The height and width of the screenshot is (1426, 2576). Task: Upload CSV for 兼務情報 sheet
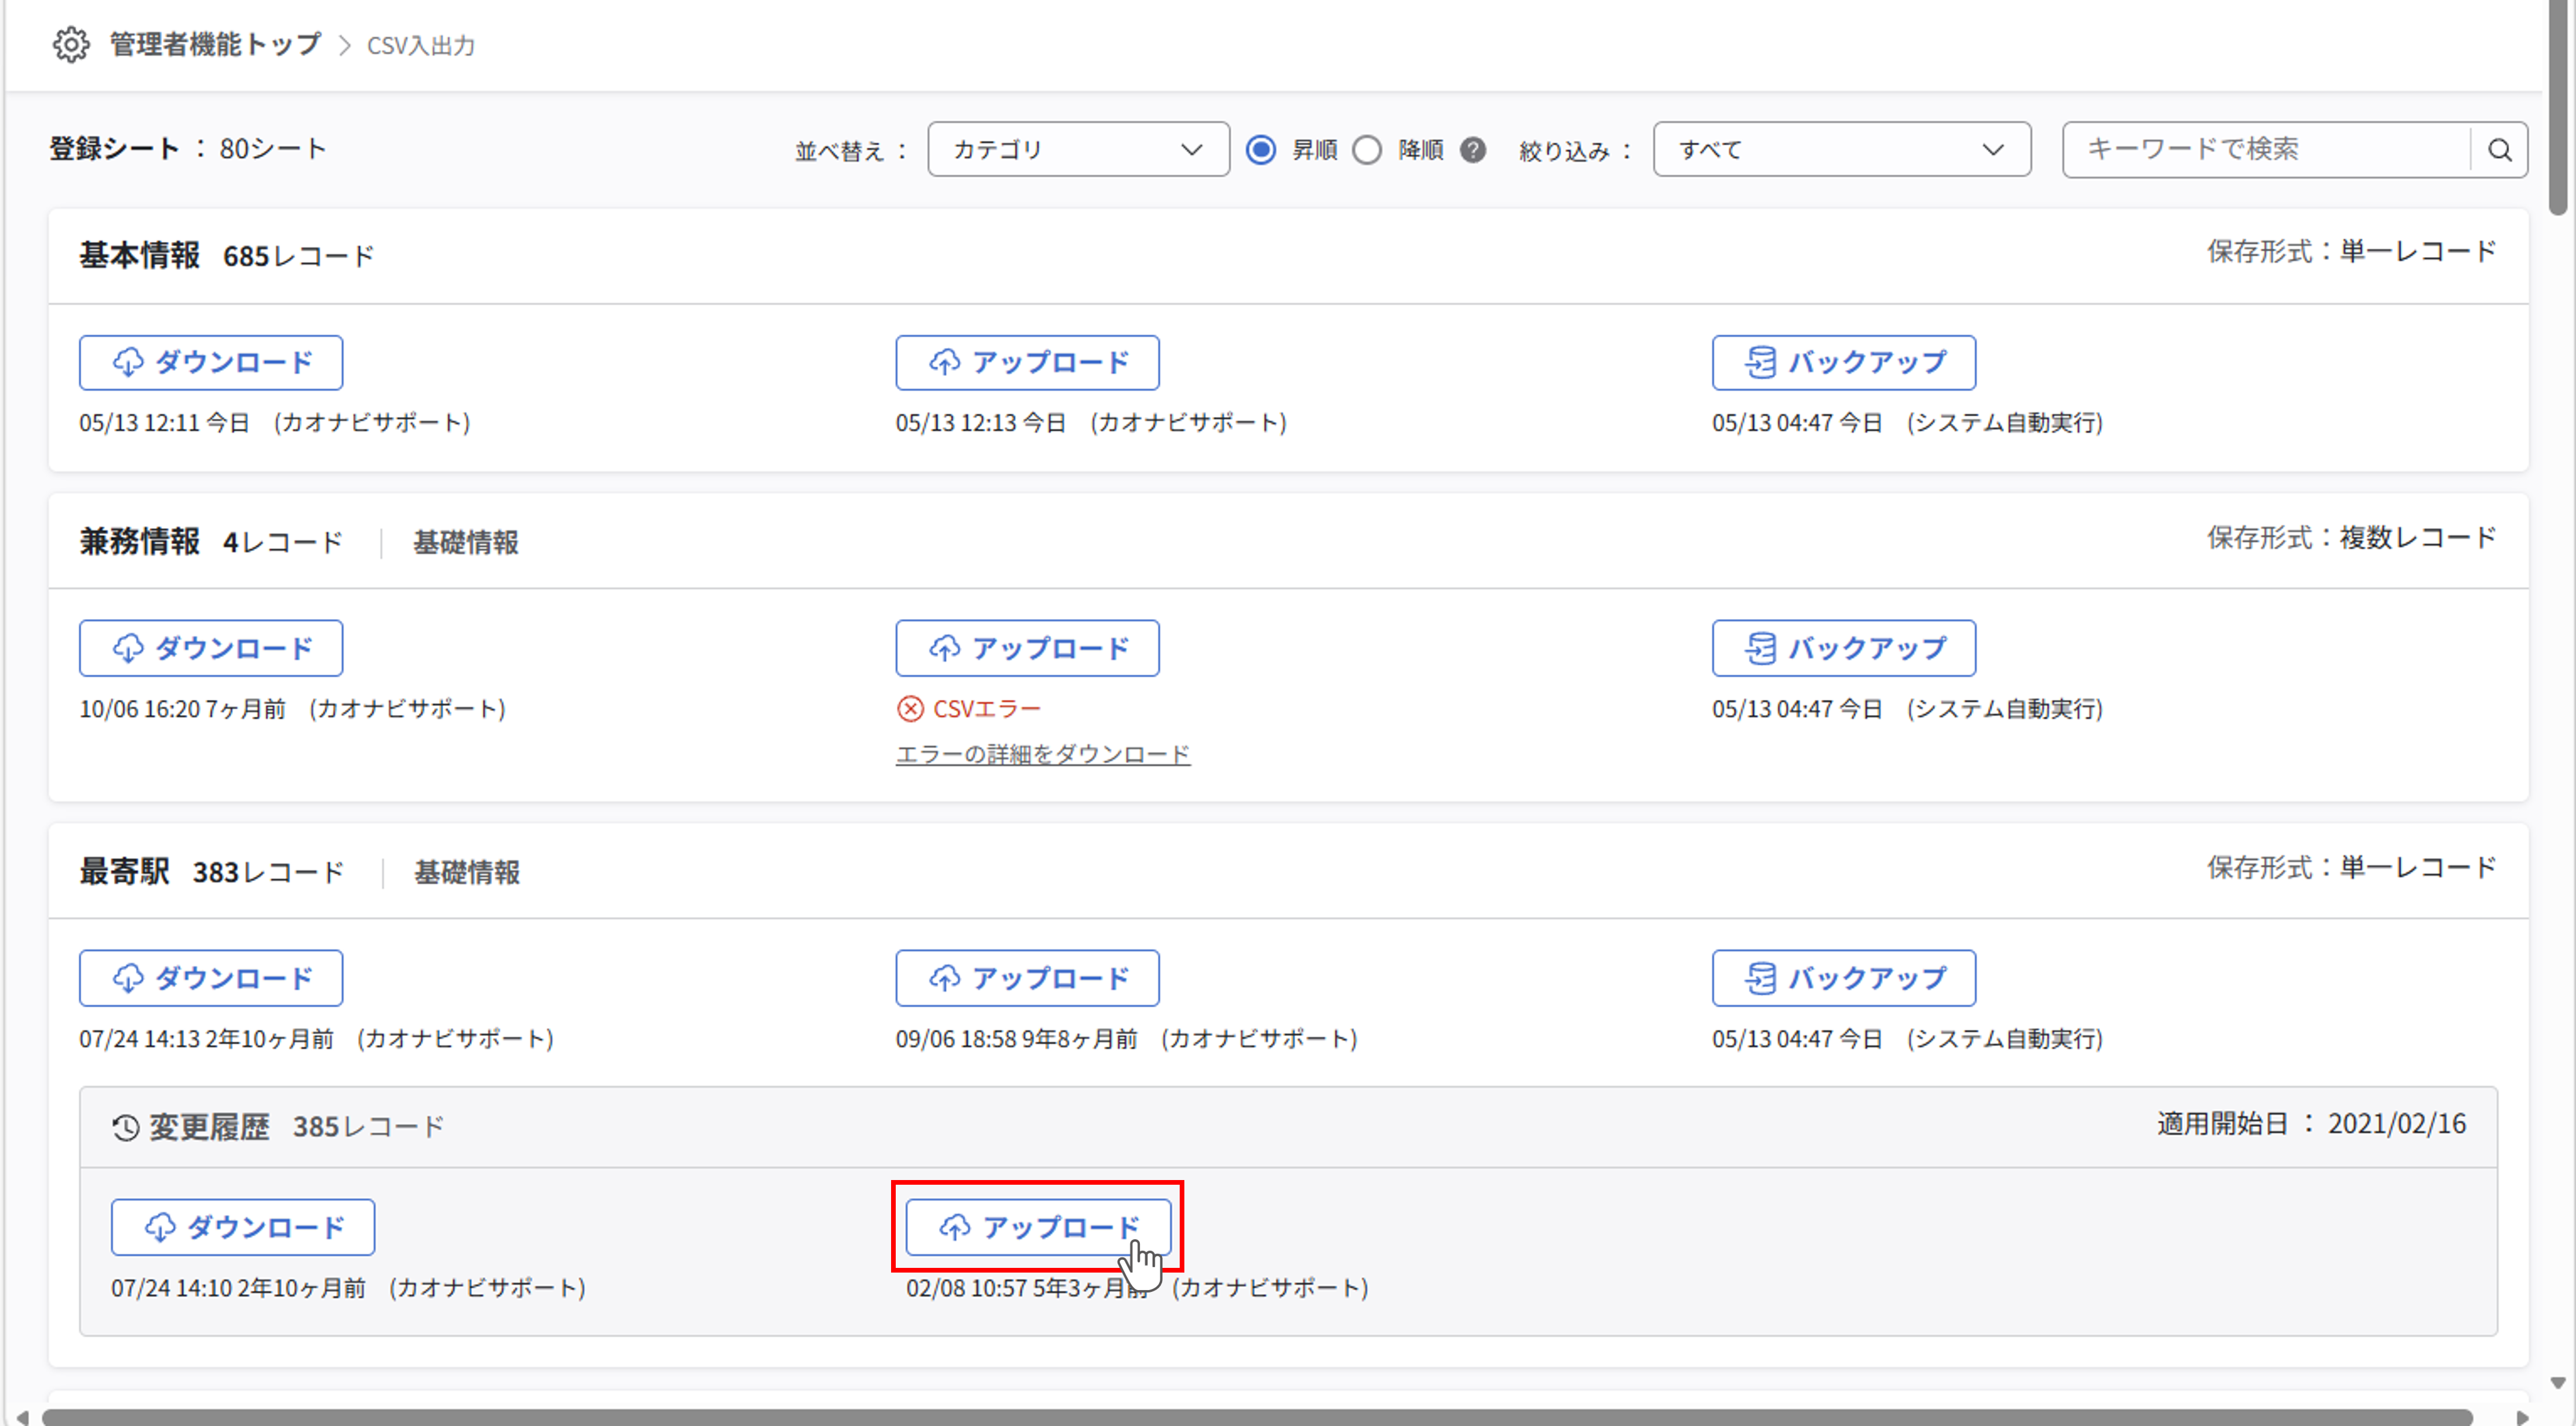tap(1027, 648)
